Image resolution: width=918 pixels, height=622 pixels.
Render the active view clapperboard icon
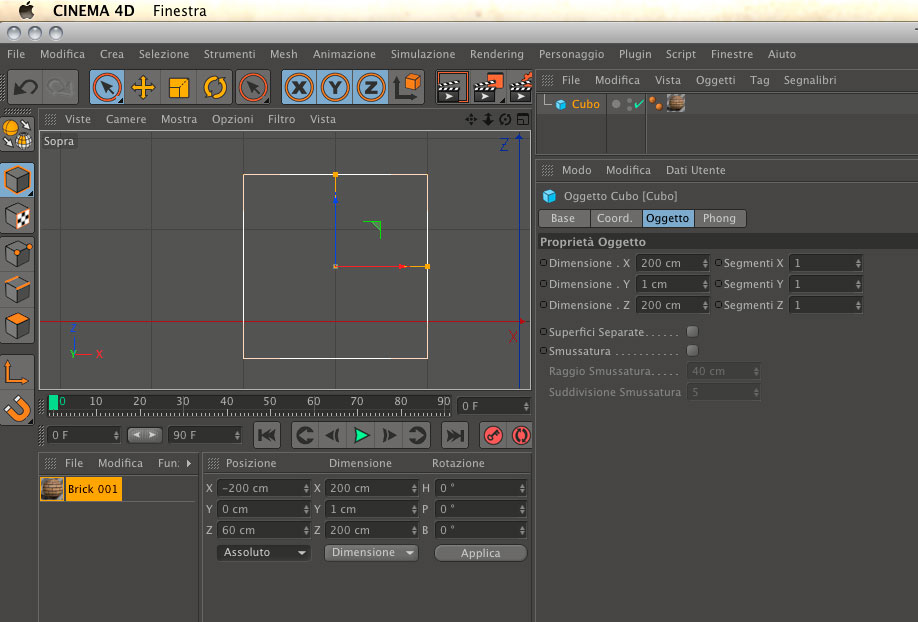[452, 88]
